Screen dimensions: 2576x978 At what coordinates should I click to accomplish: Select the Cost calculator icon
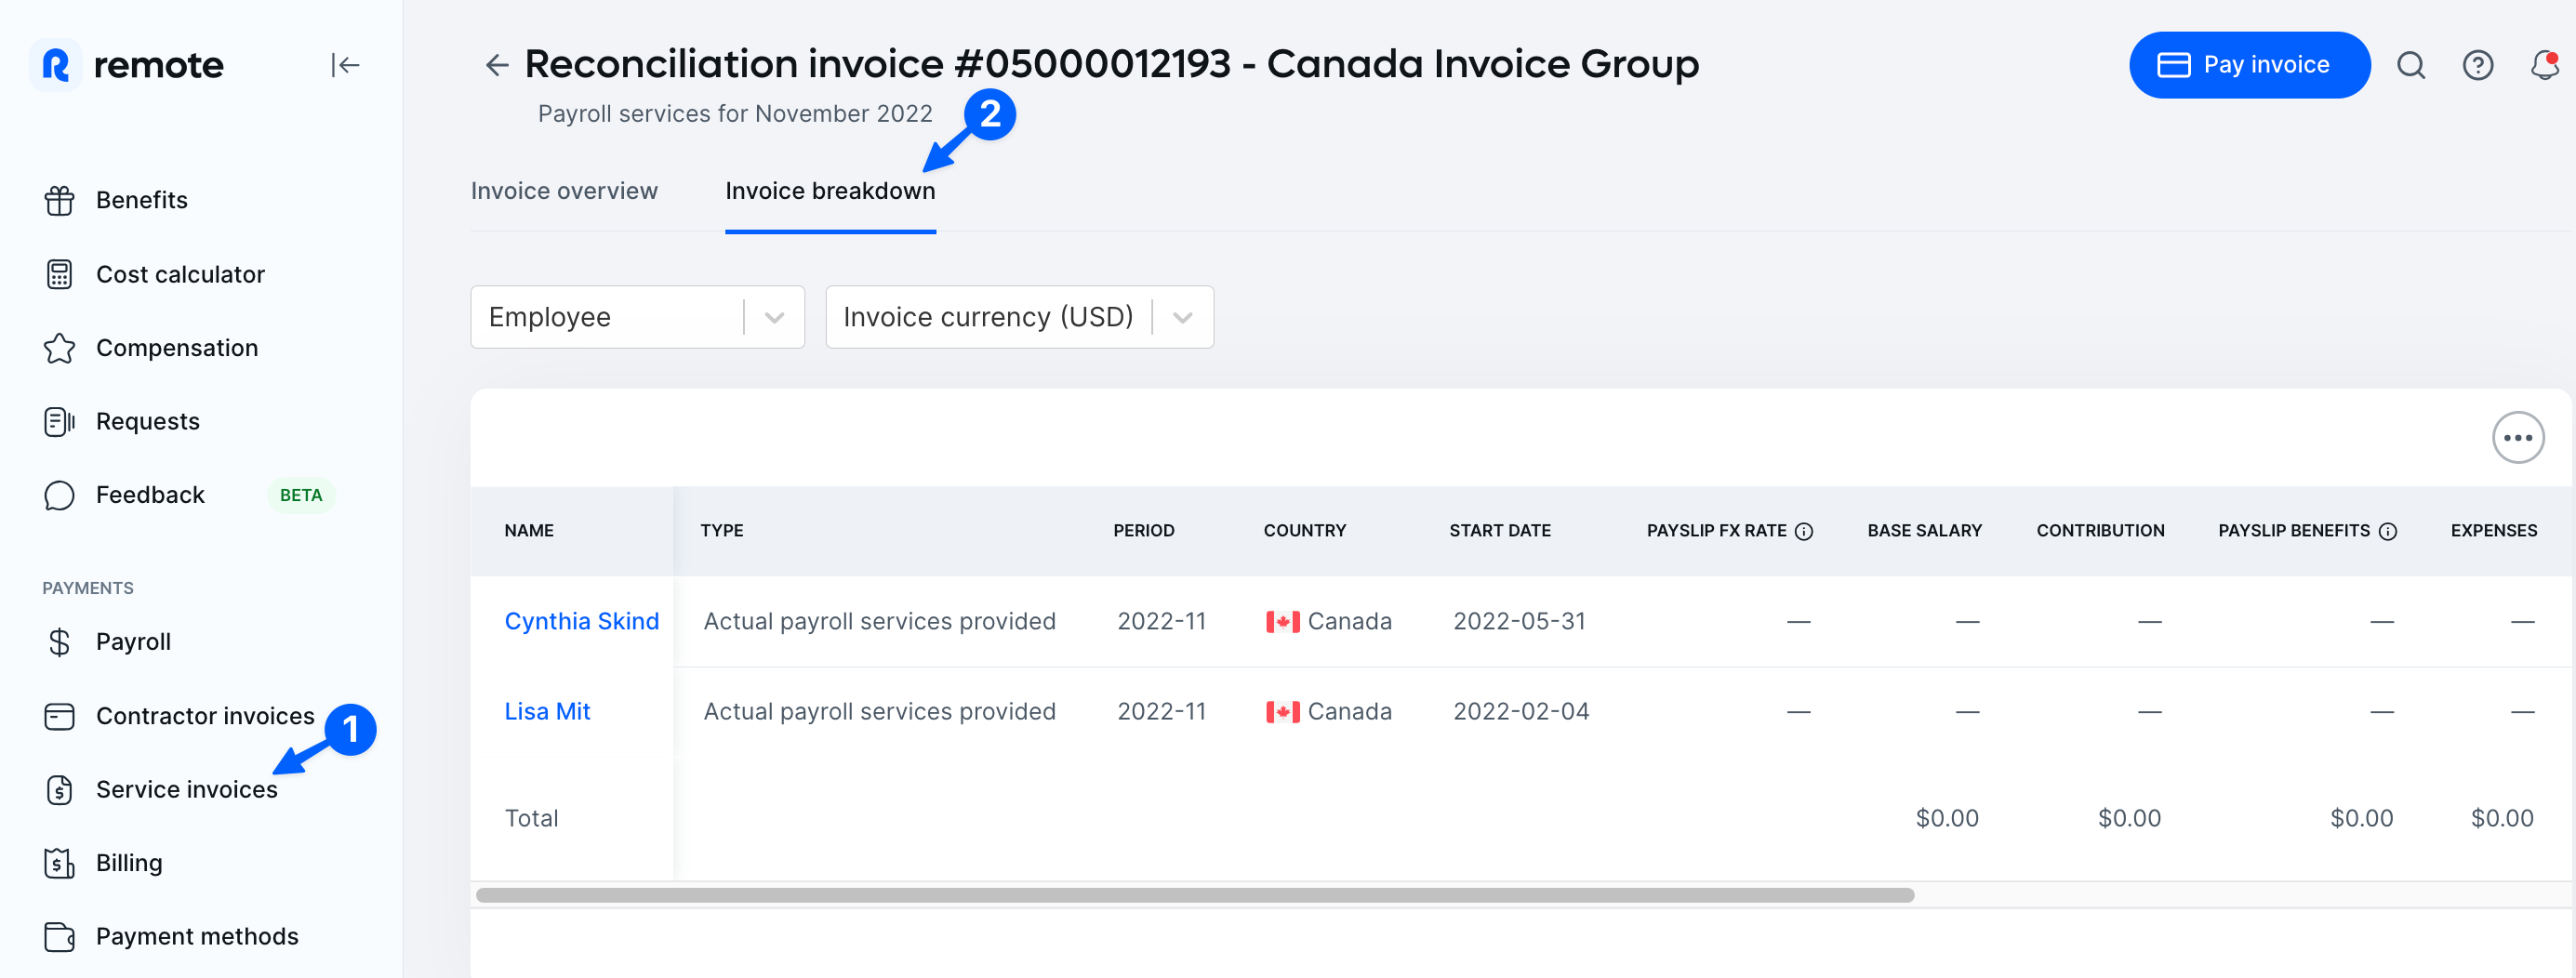(60, 274)
